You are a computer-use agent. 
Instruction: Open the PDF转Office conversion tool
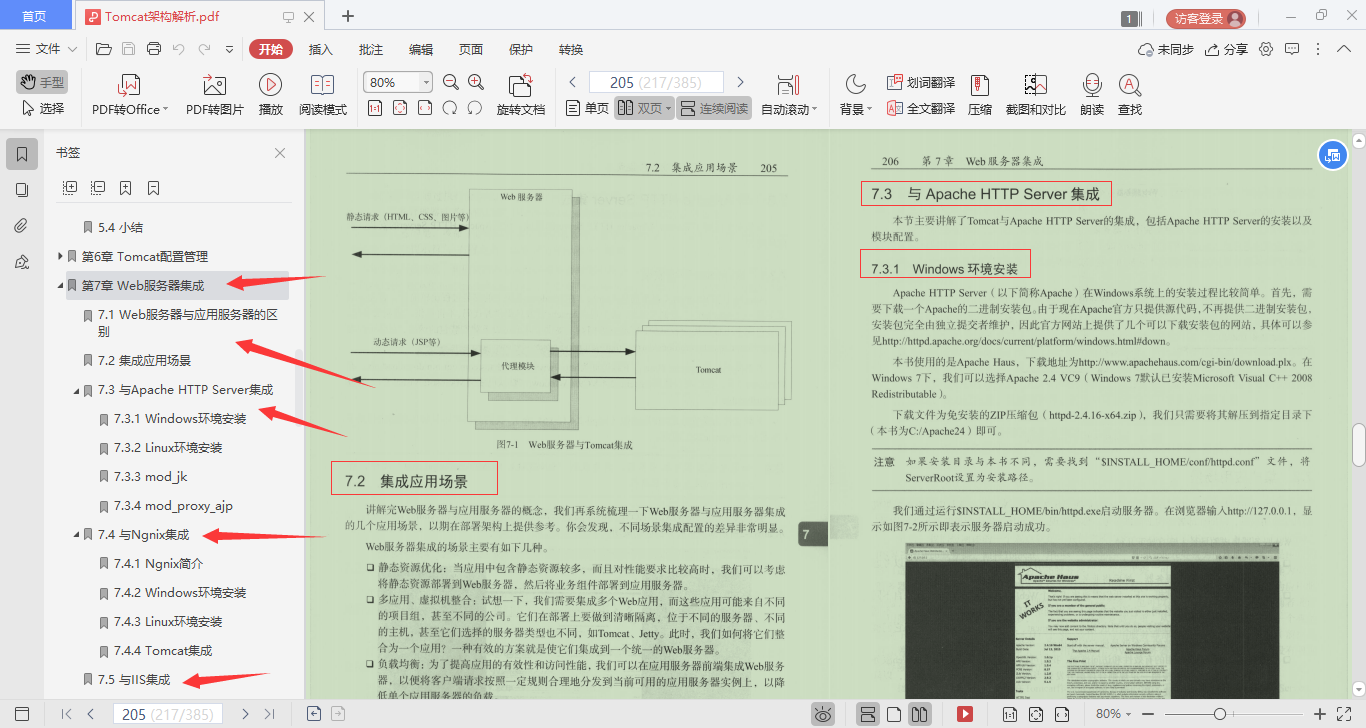127,95
